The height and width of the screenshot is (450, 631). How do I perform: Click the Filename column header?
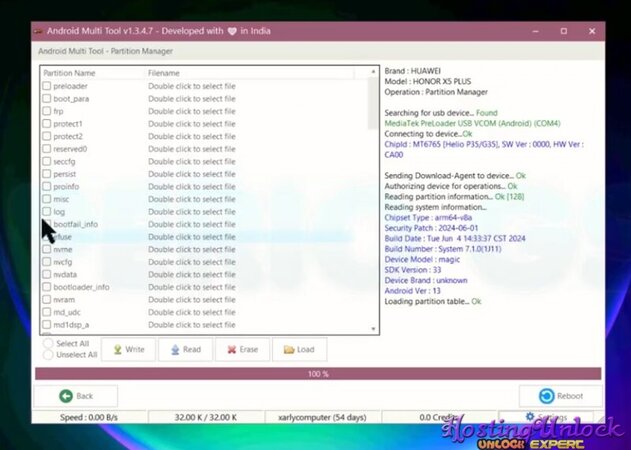[164, 73]
